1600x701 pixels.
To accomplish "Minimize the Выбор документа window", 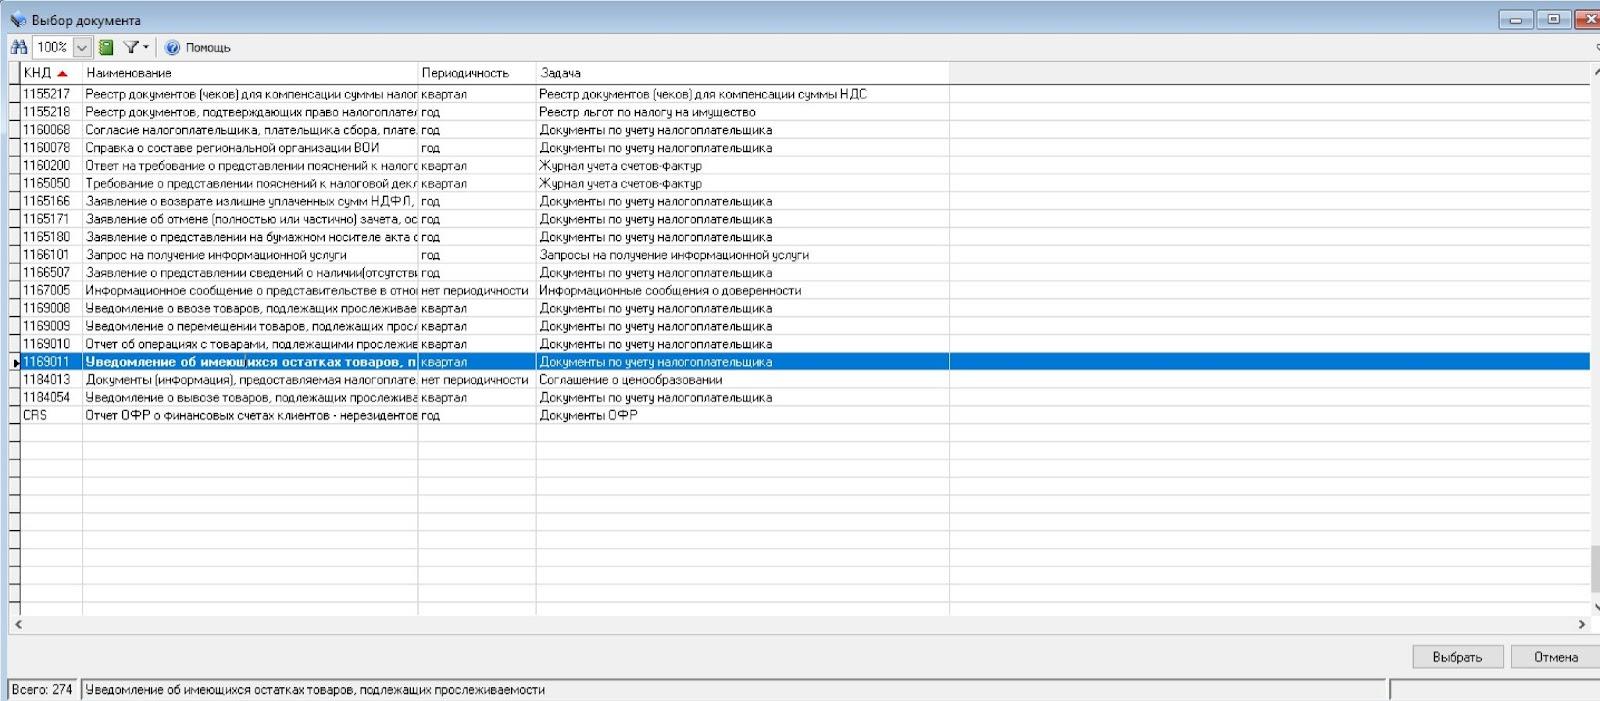I will coord(1515,19).
